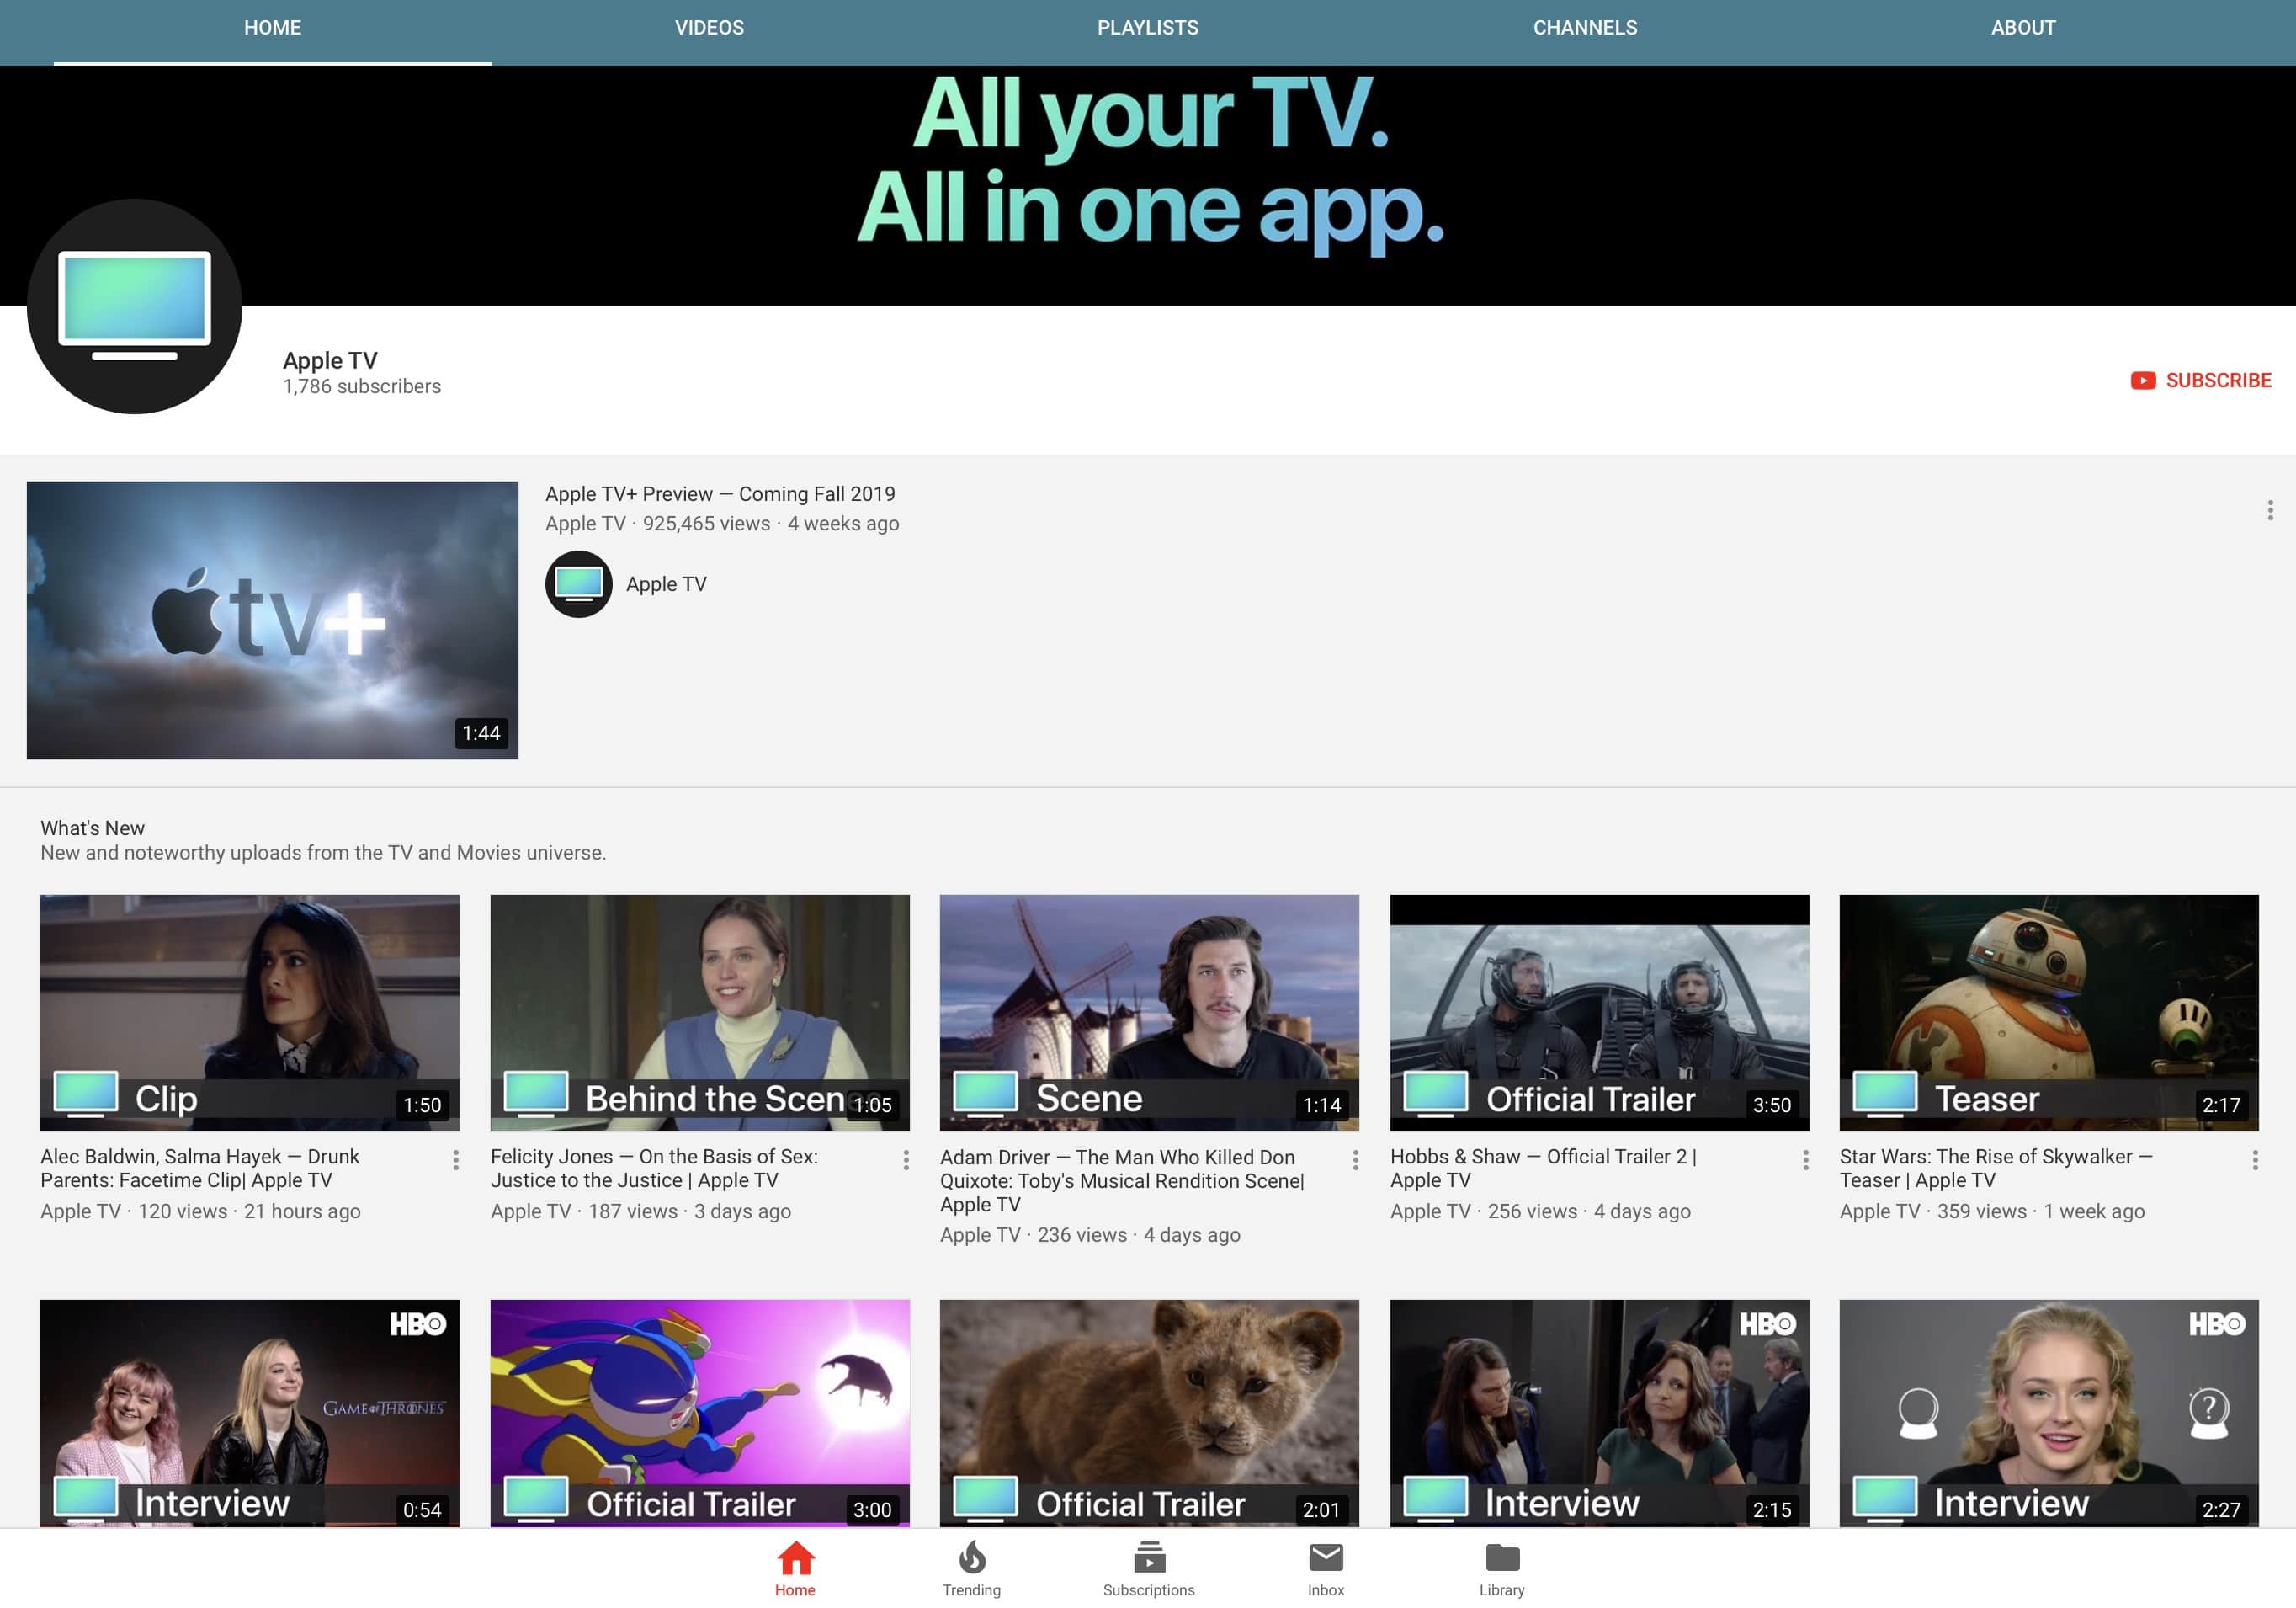Image resolution: width=2296 pixels, height=1608 pixels.
Task: Open options menu for Hobbs & Shaw trailer
Action: pyautogui.click(x=1805, y=1160)
